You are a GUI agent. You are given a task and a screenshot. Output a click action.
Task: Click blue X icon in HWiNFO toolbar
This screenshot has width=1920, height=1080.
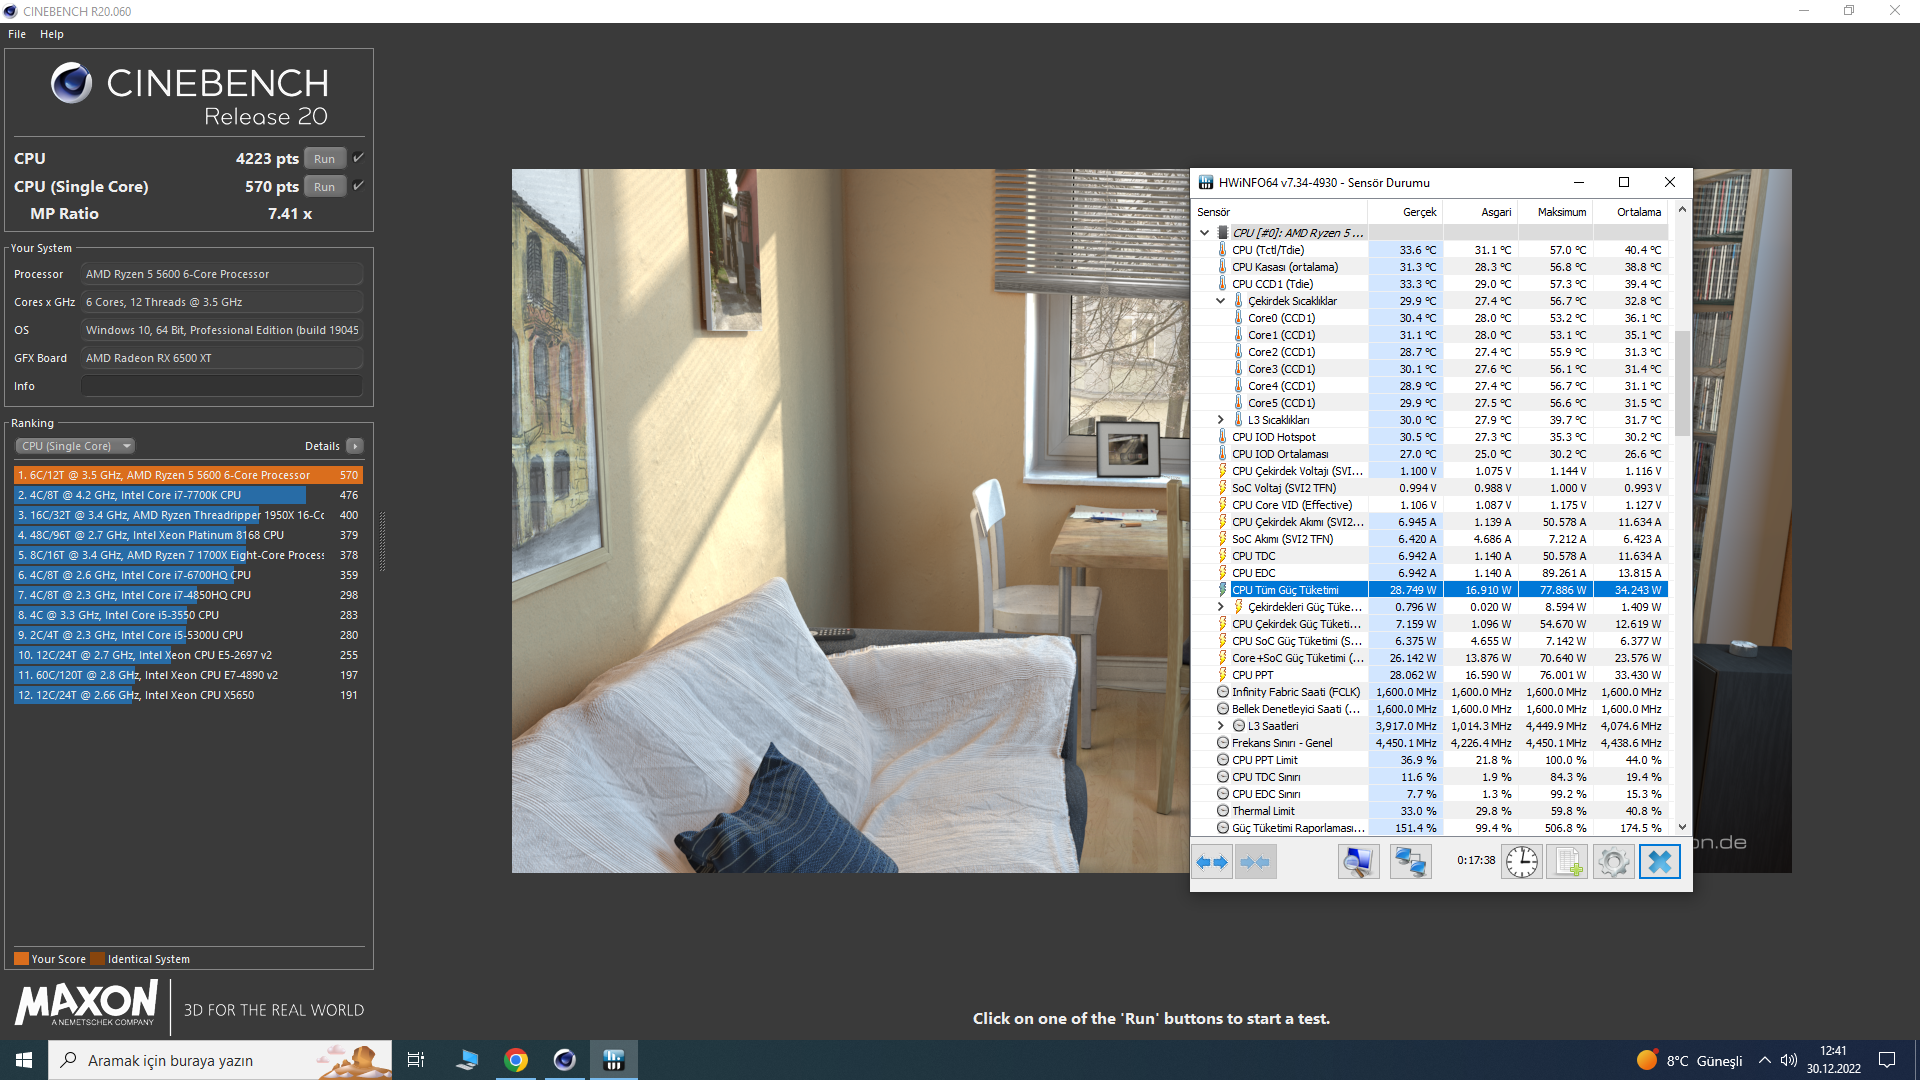(x=1659, y=862)
